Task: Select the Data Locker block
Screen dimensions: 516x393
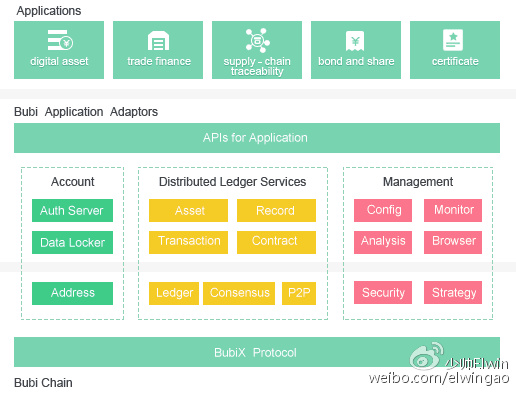Action: 72,242
